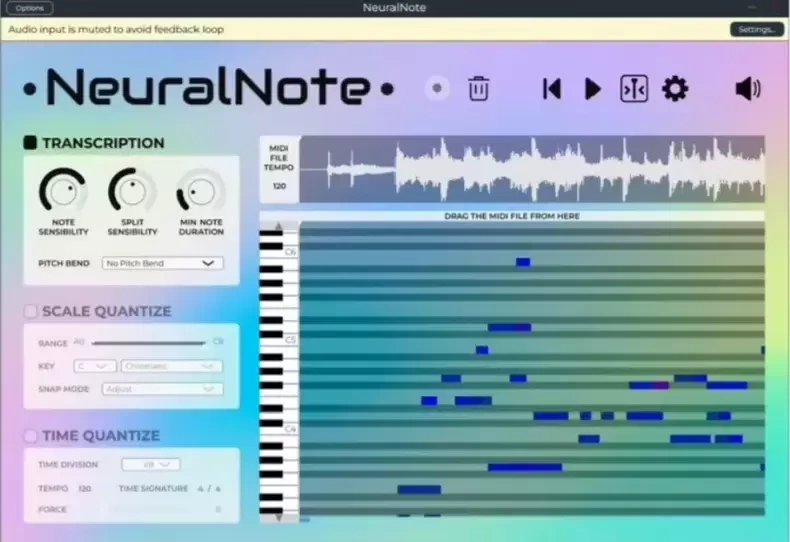
Task: Click the Settings... button
Action: [x=756, y=29]
